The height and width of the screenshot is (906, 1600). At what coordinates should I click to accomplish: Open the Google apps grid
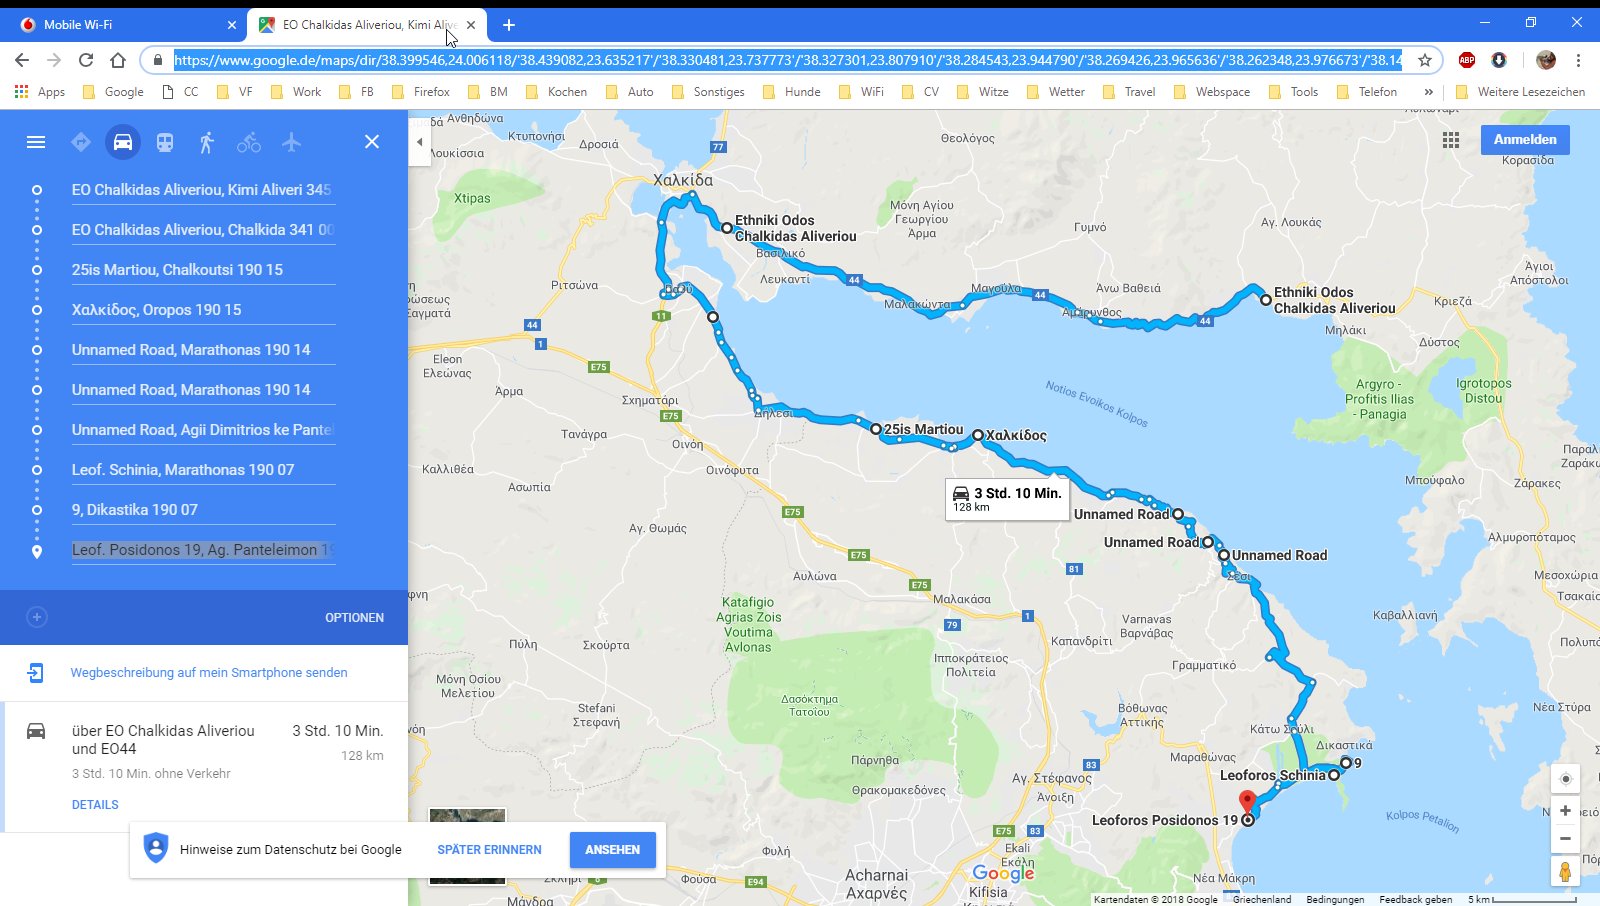[x=1451, y=140]
